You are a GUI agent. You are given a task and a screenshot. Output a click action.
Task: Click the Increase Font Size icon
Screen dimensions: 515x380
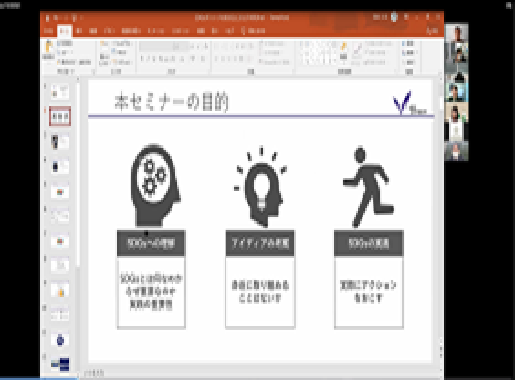point(193,47)
